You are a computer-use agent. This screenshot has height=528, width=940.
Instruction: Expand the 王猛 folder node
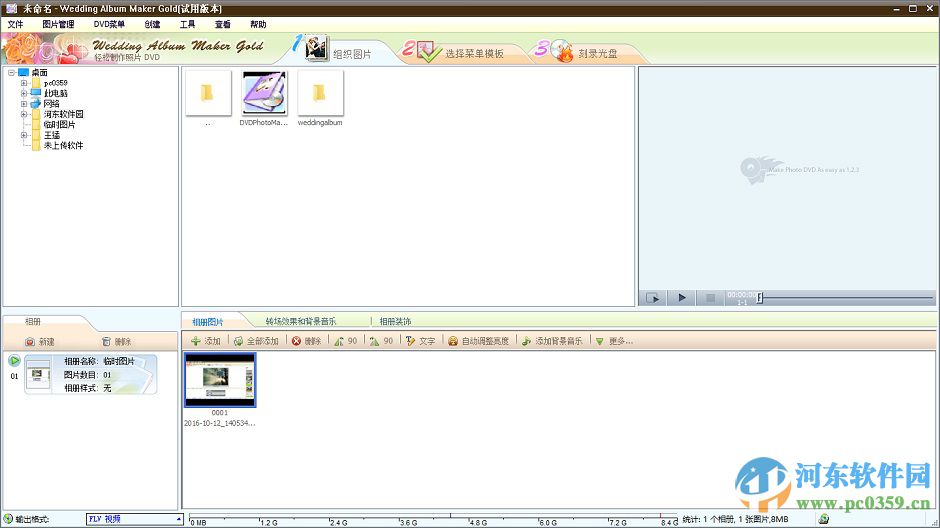tap(23, 135)
